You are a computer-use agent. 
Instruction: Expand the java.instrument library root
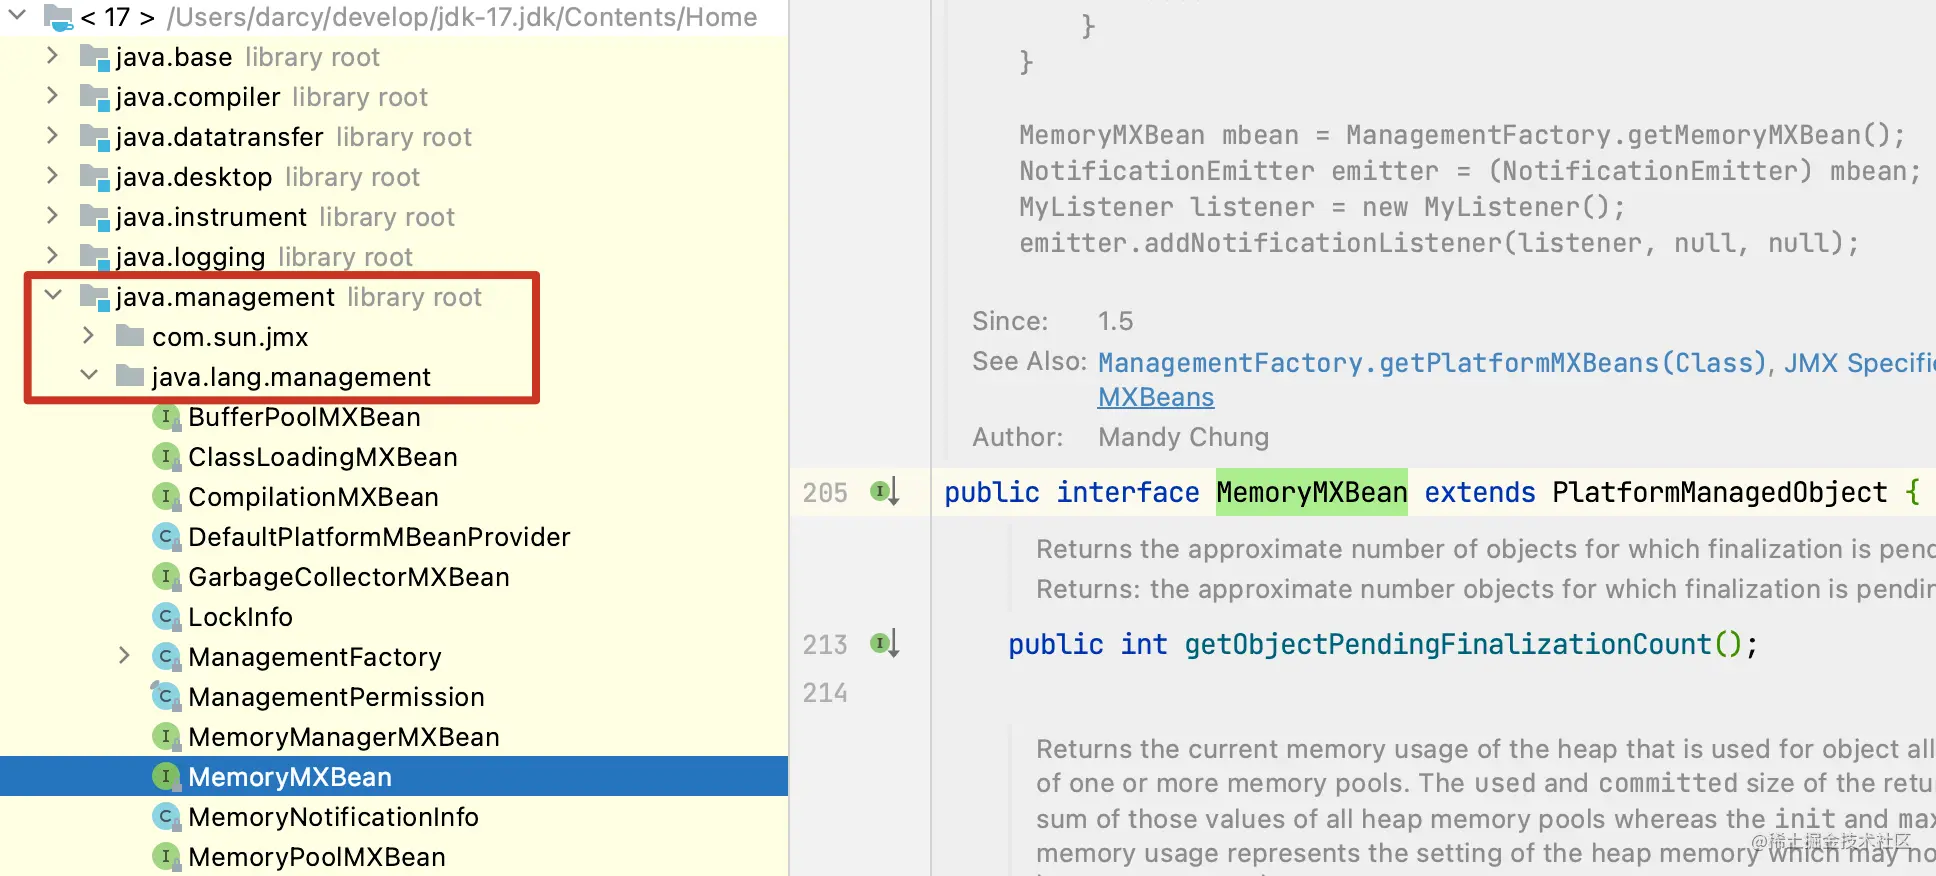[x=52, y=215]
